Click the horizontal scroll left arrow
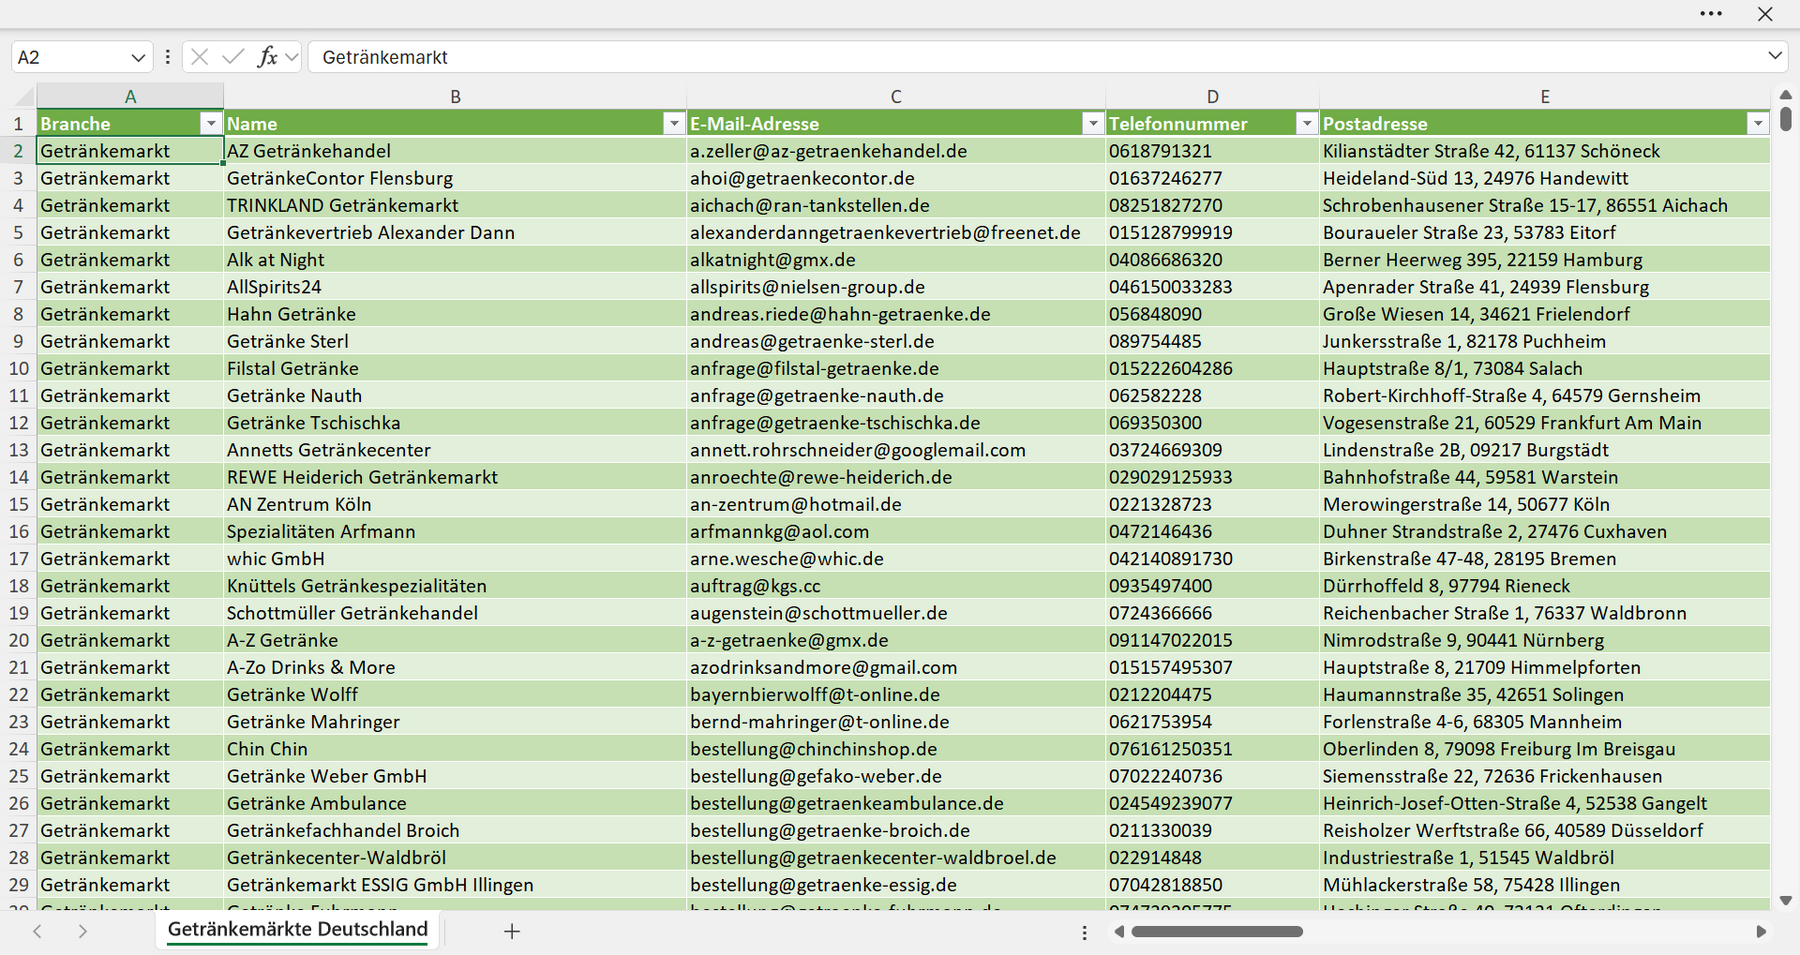 tap(1119, 931)
